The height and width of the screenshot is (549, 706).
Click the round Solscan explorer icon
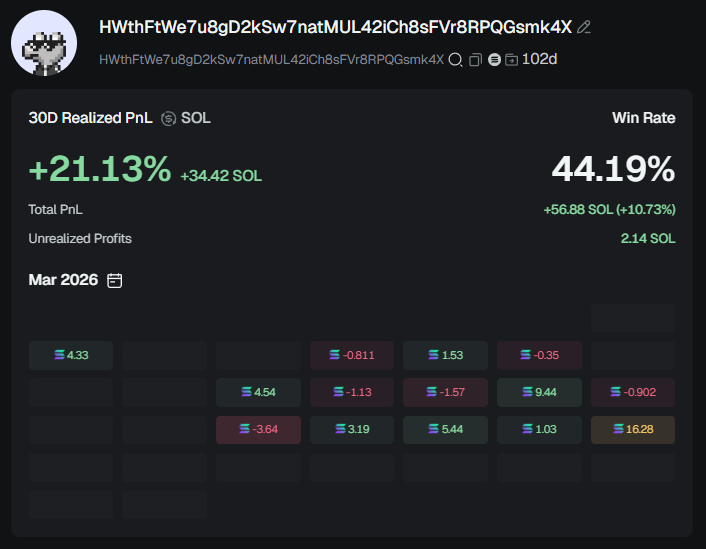pyautogui.click(x=494, y=59)
